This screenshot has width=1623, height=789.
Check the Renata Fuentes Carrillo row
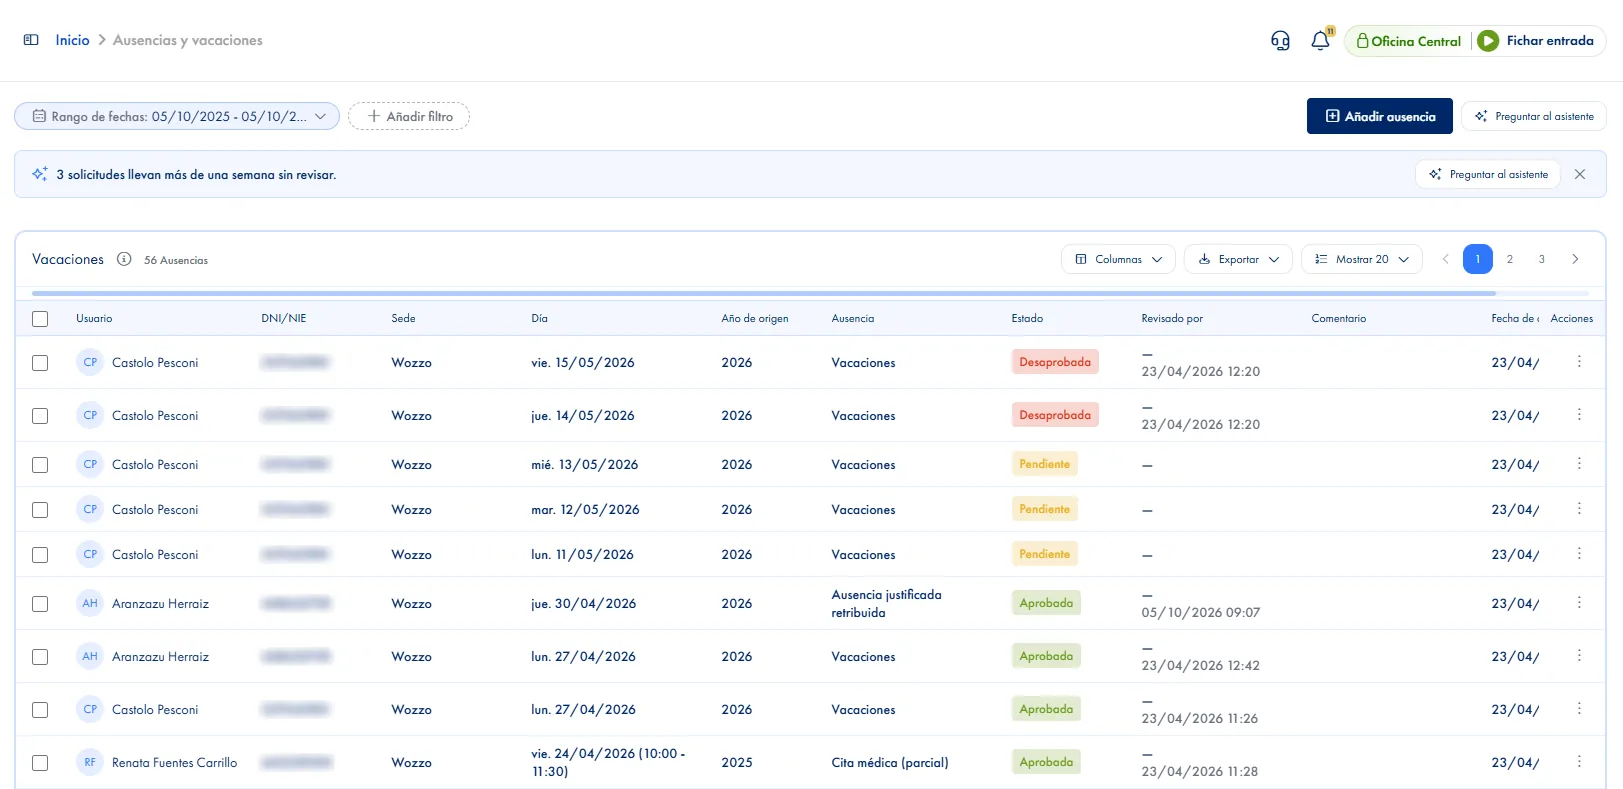point(40,763)
